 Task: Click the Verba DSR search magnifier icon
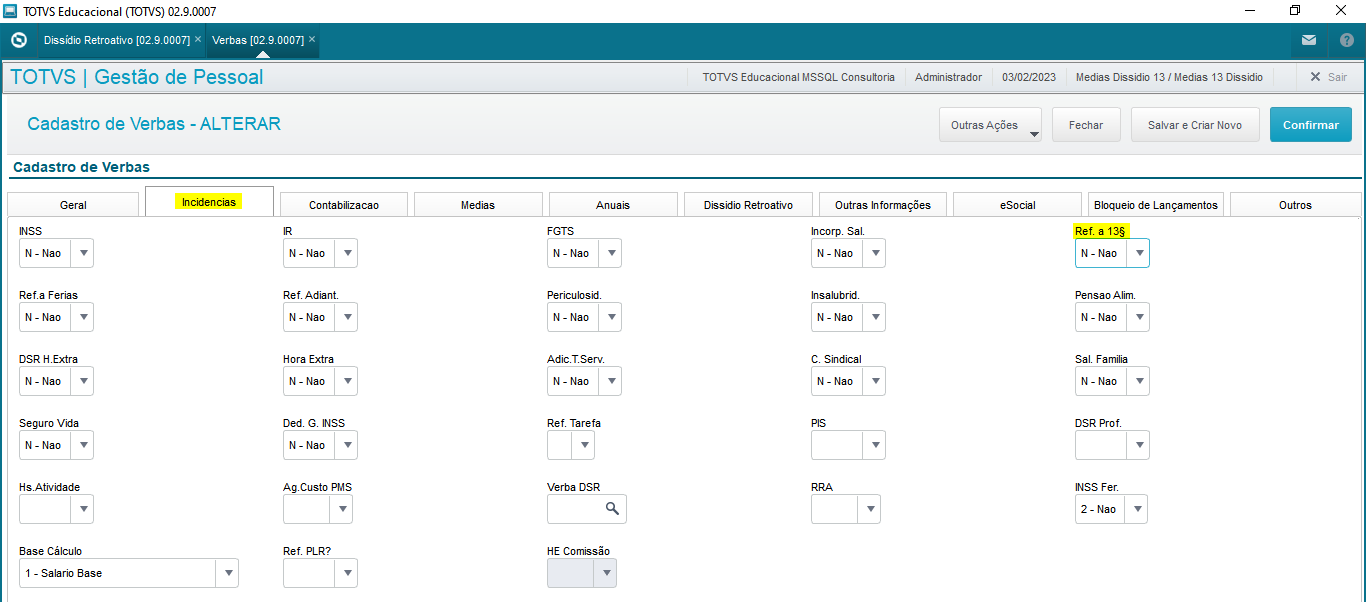pos(612,509)
